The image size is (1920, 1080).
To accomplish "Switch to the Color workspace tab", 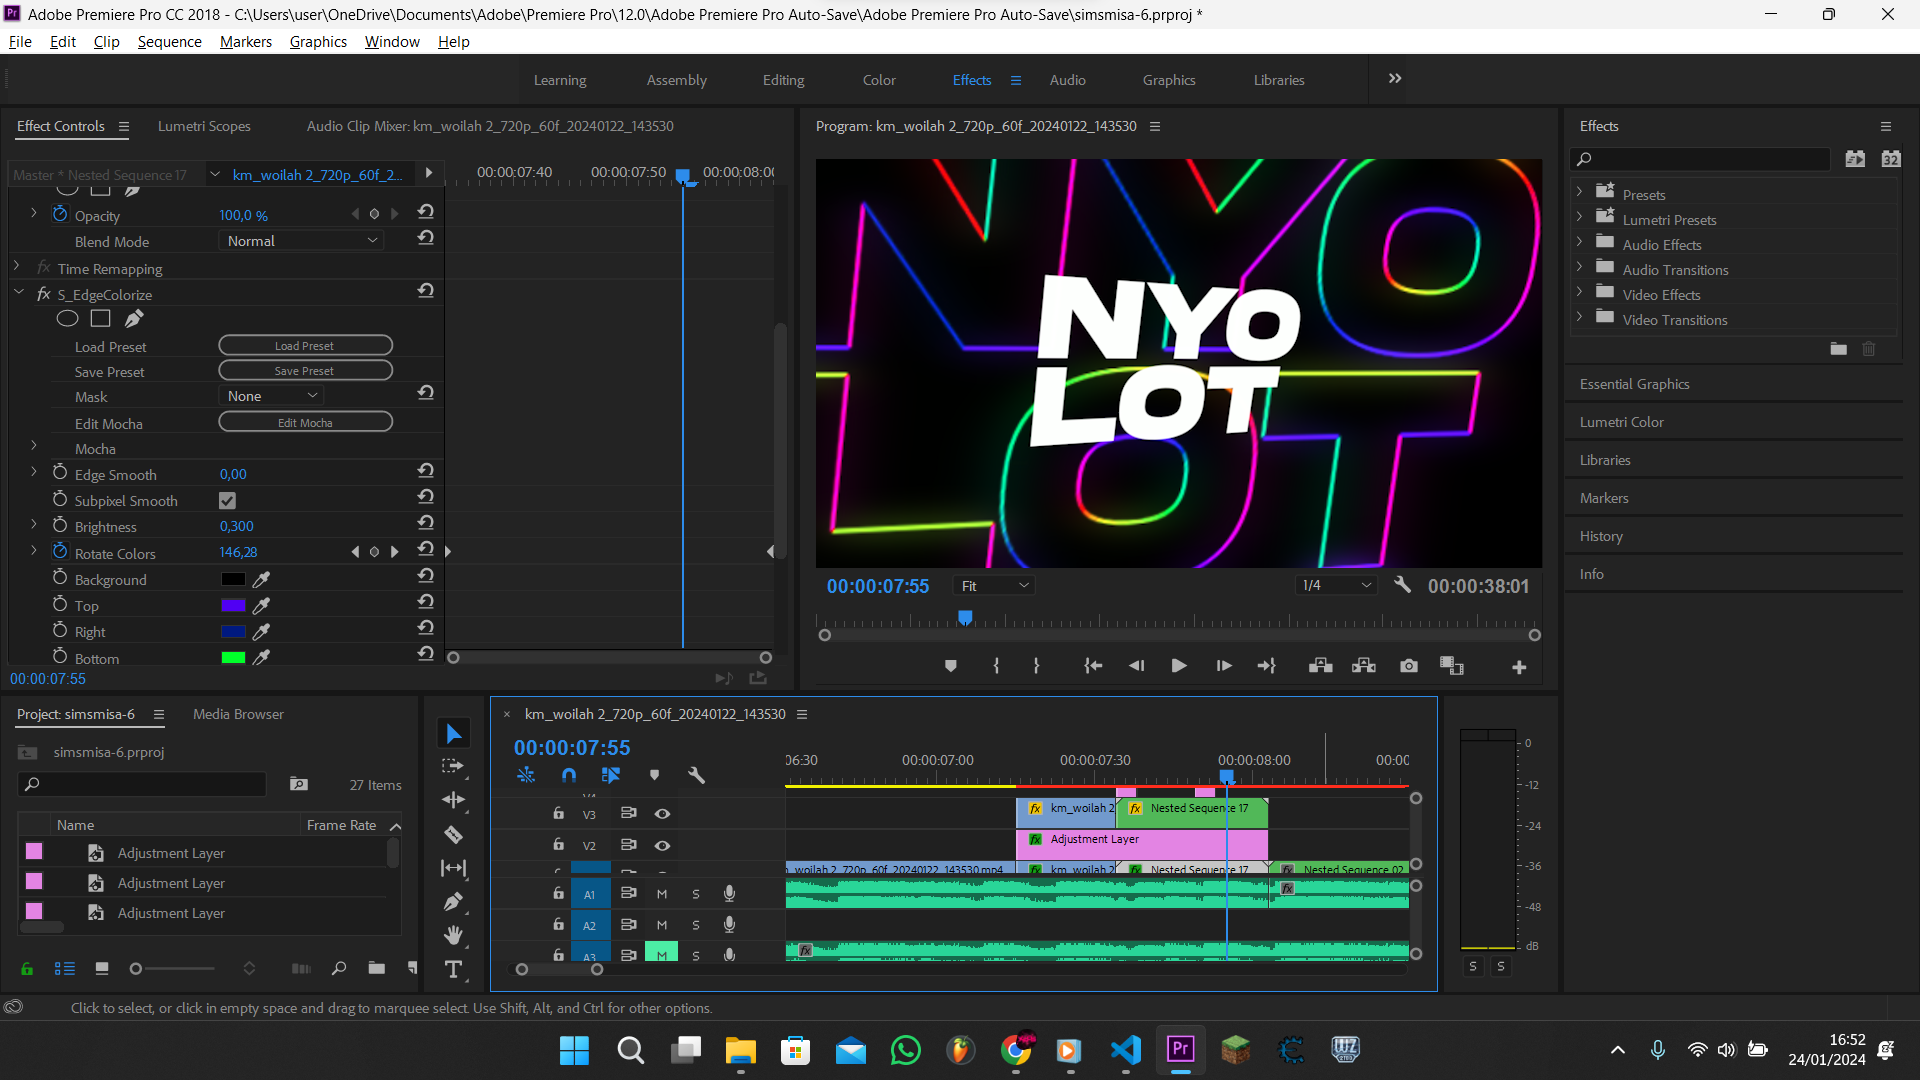I will (x=878, y=80).
